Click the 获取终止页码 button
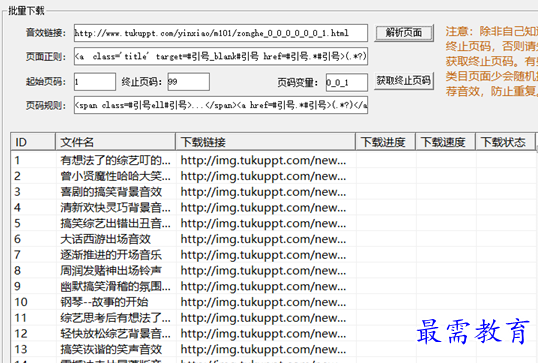 coord(404,81)
